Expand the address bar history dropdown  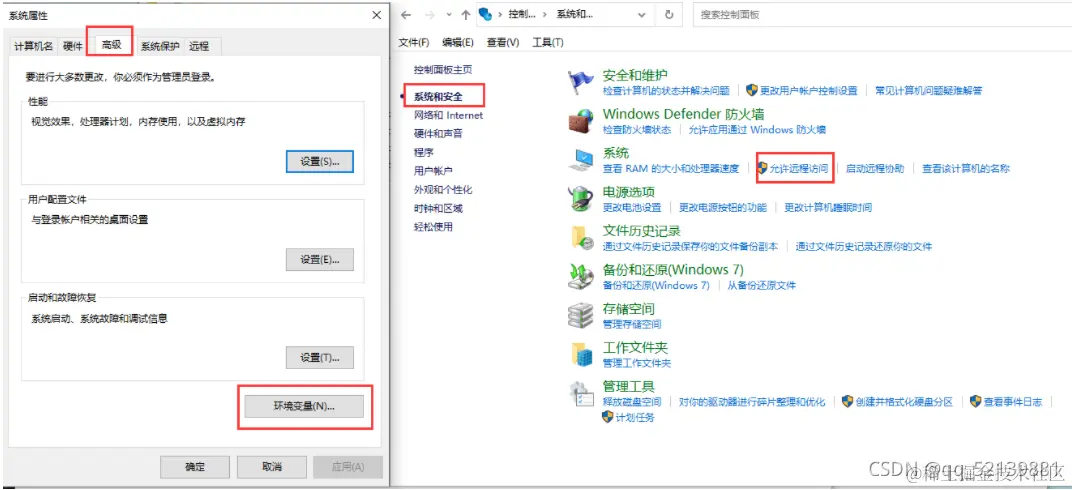[x=641, y=14]
